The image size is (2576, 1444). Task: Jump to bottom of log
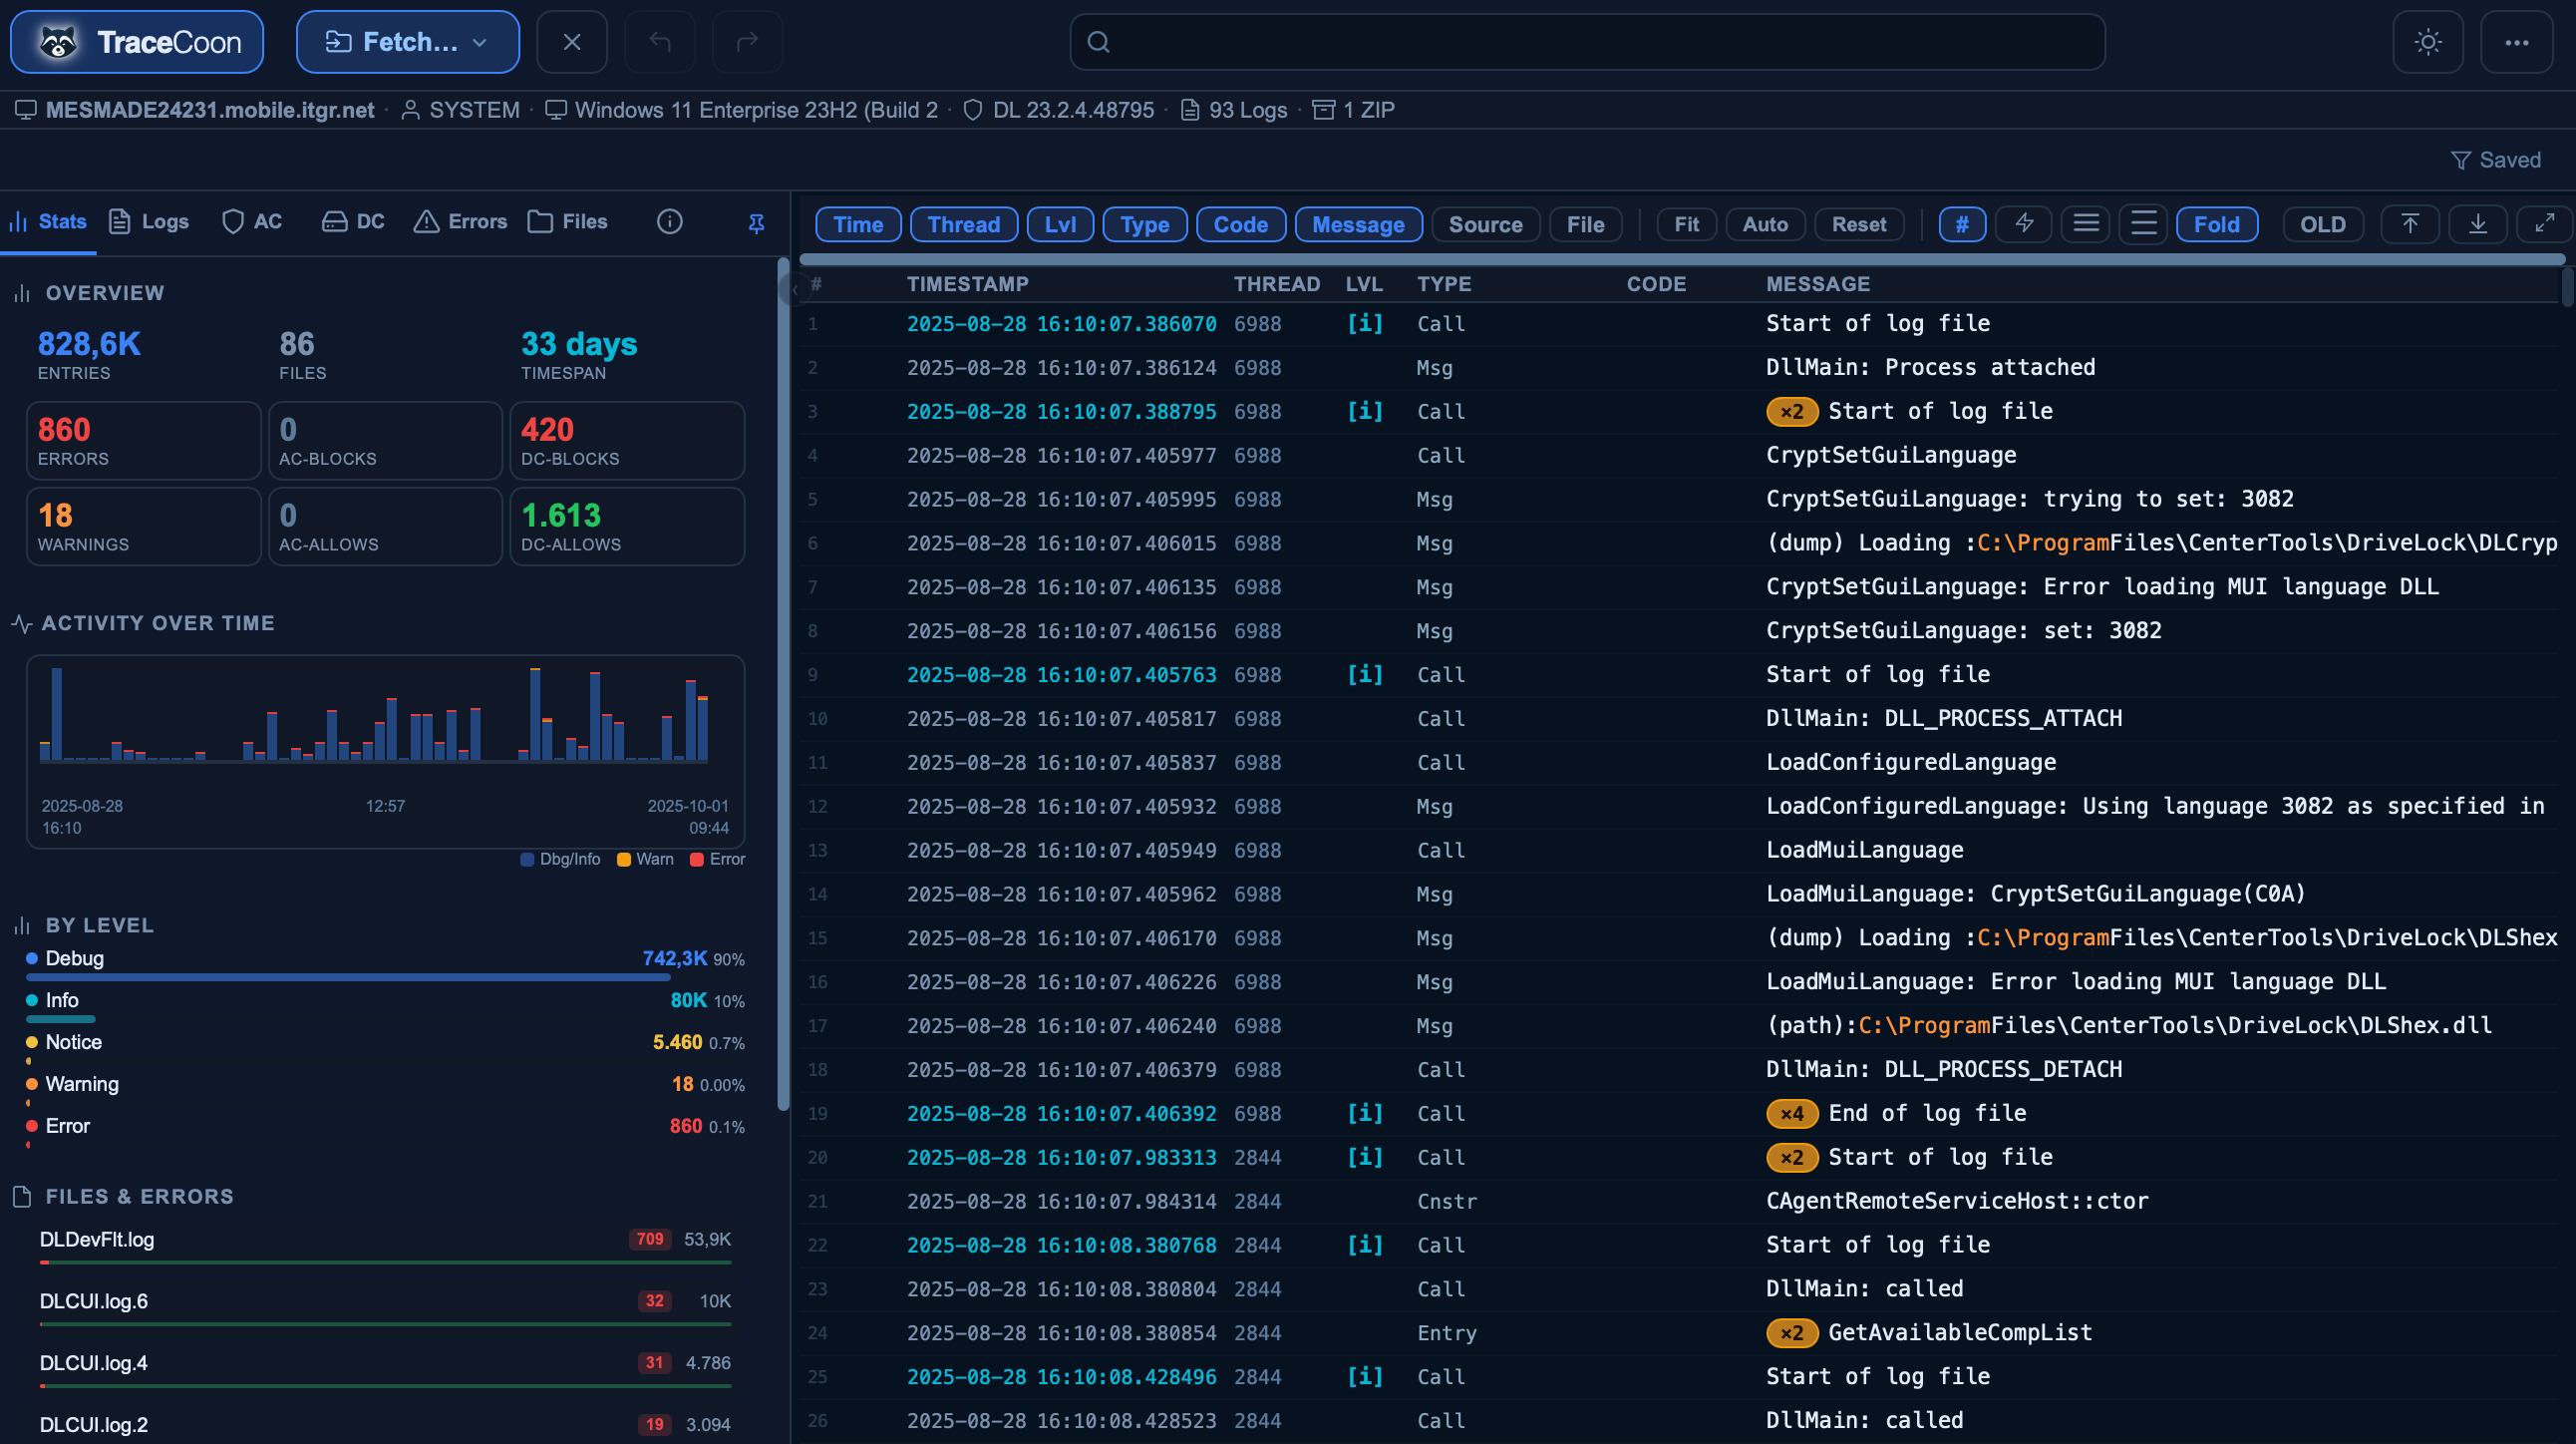[2478, 225]
